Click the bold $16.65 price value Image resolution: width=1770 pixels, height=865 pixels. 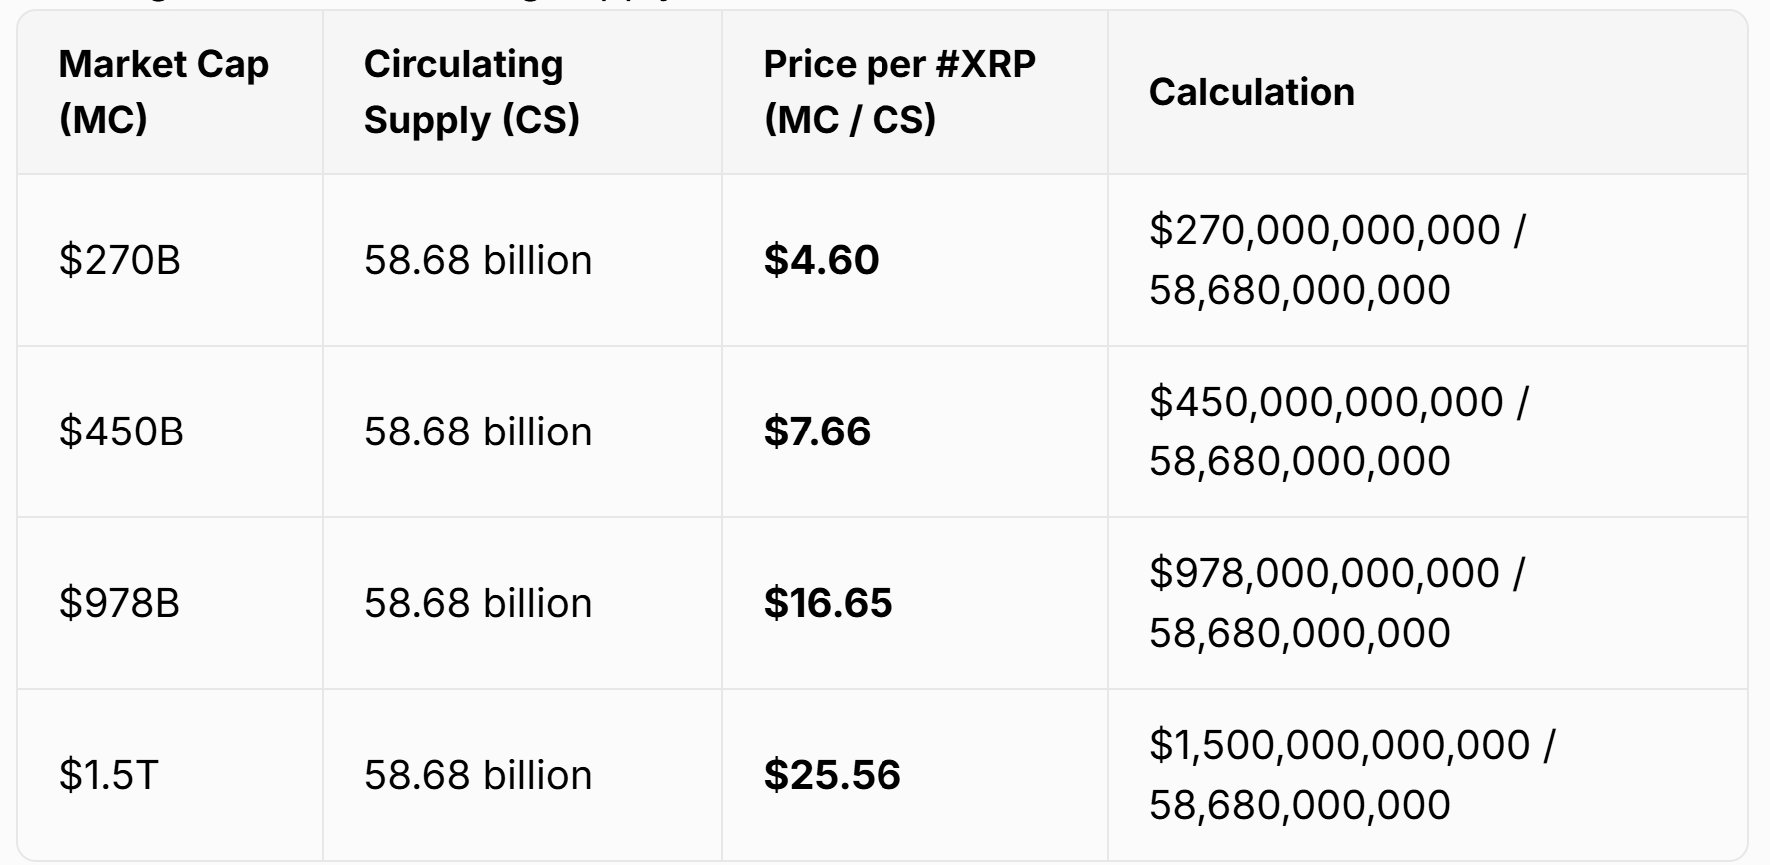(x=827, y=603)
